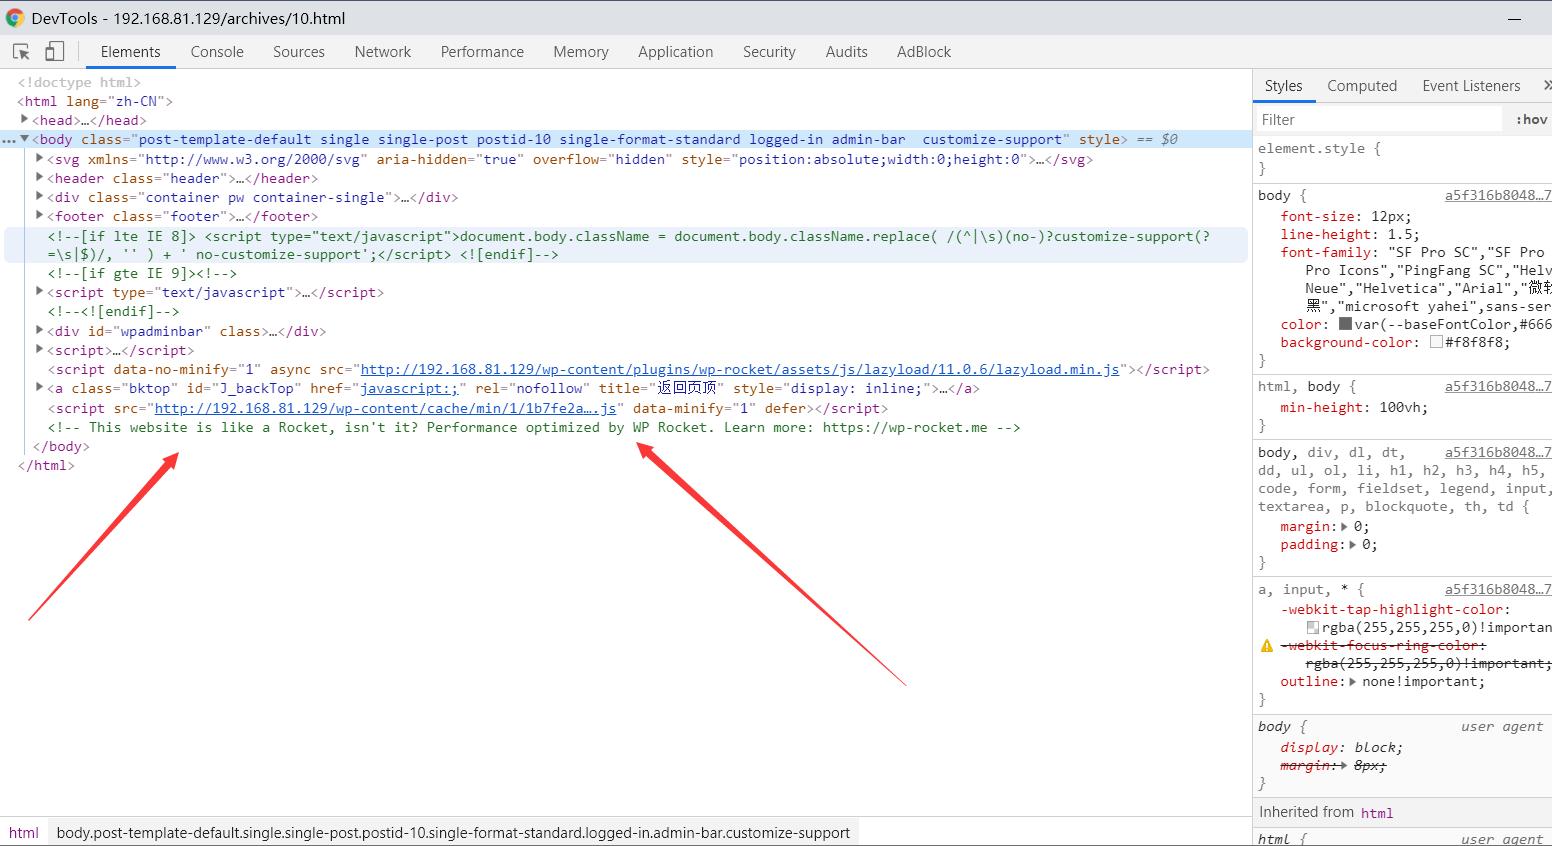Image resolution: width=1552 pixels, height=846 pixels.
Task: Click the more tabs chevron beside Event Listeners
Action: (1546, 86)
